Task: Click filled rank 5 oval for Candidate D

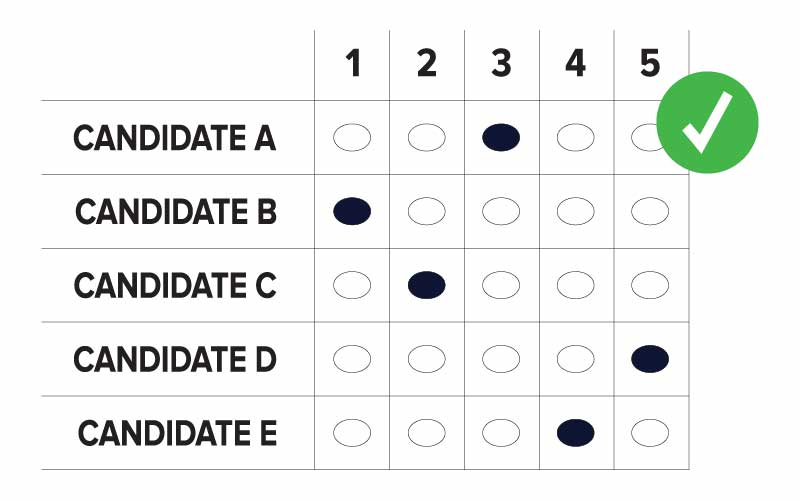Action: (x=650, y=359)
